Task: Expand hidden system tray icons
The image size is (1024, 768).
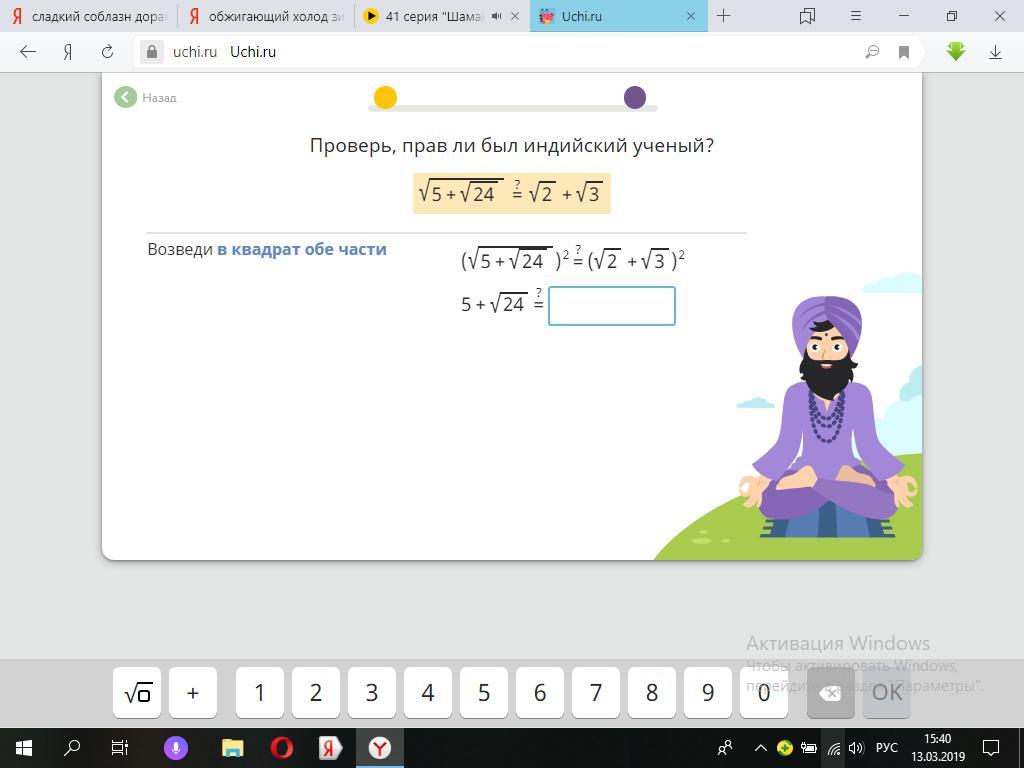Action: click(x=760, y=748)
